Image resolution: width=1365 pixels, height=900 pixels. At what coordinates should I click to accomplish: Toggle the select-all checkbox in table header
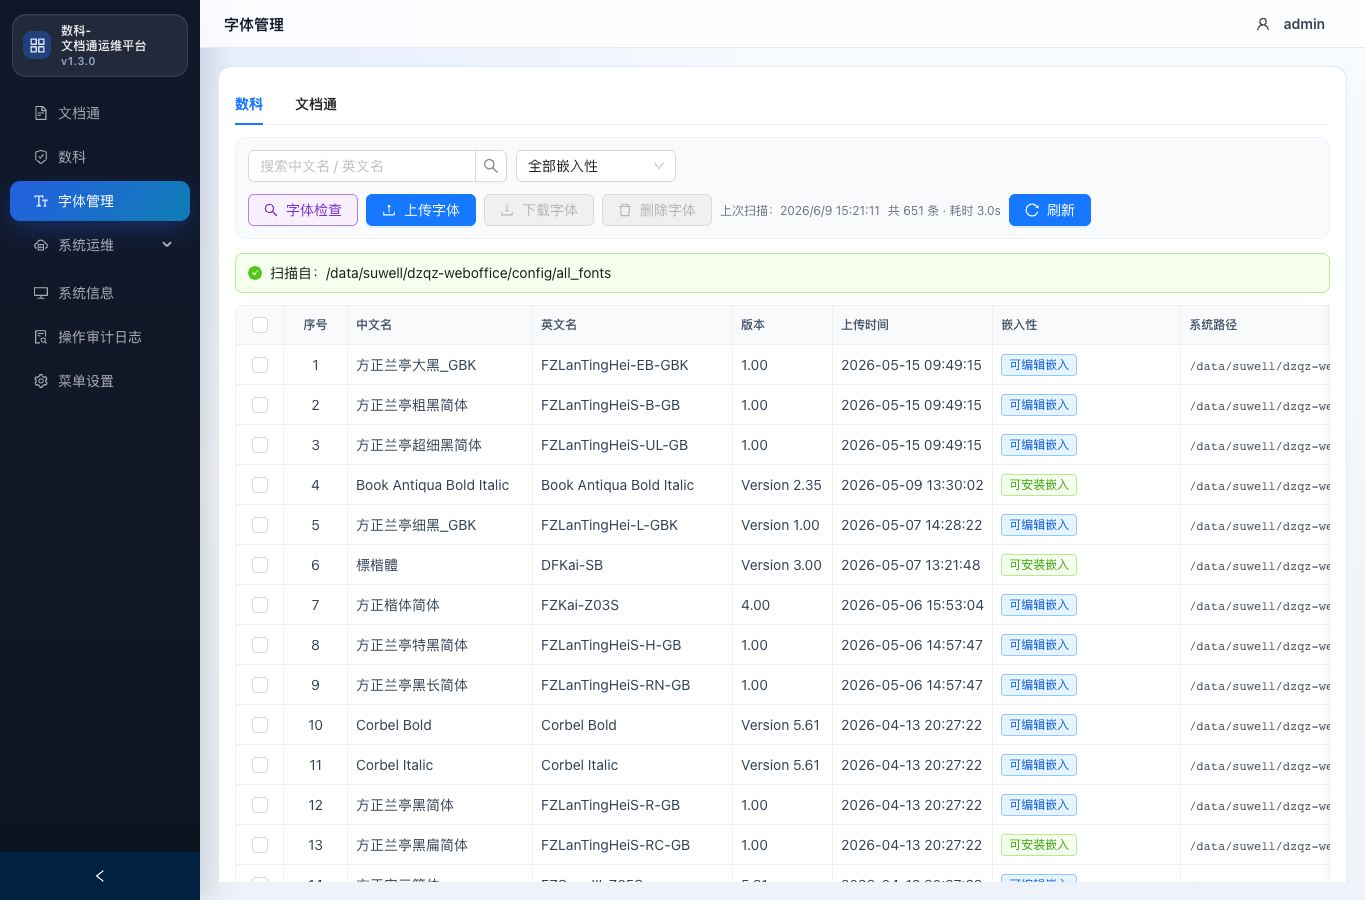coord(260,325)
